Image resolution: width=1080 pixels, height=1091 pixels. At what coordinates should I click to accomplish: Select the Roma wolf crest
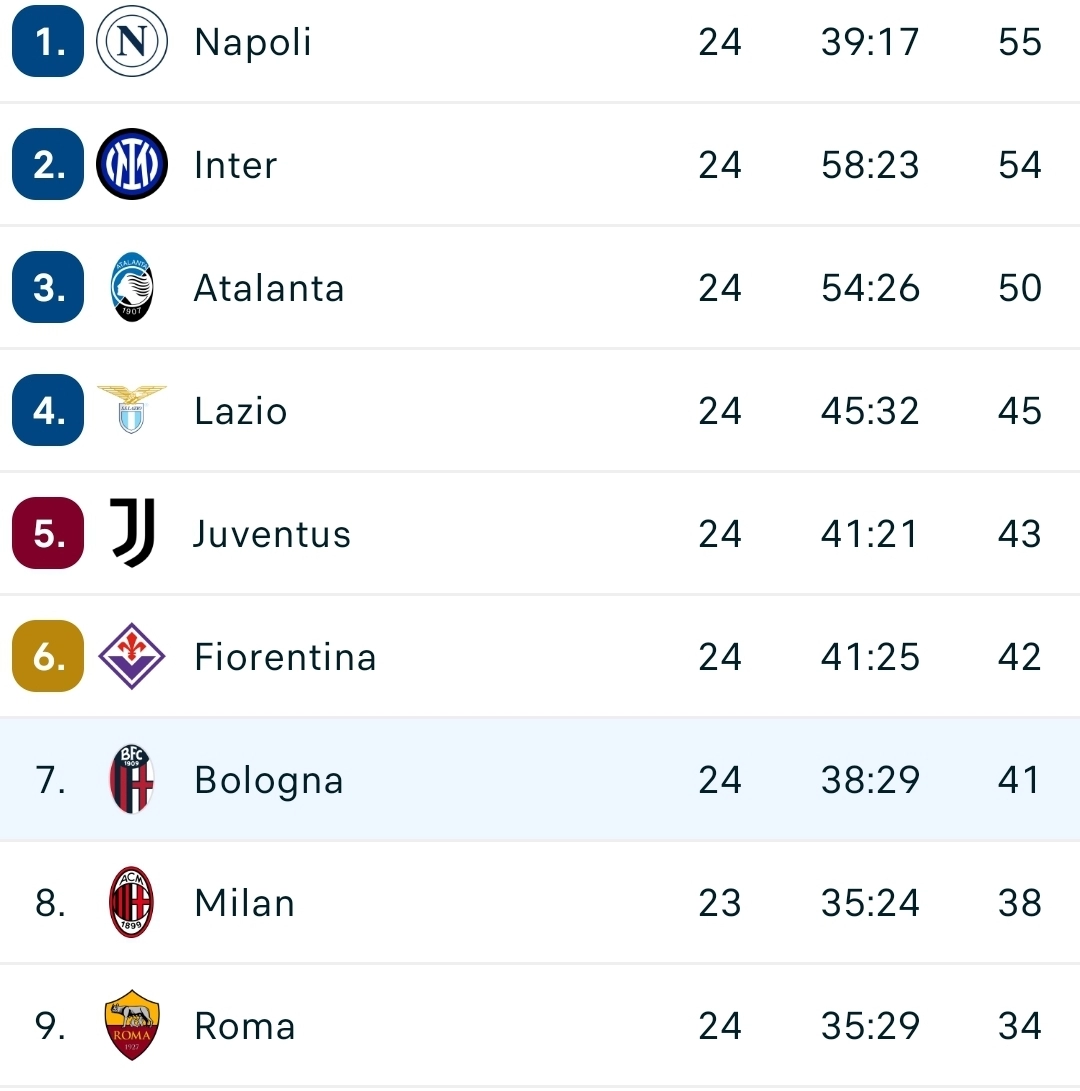132,1026
